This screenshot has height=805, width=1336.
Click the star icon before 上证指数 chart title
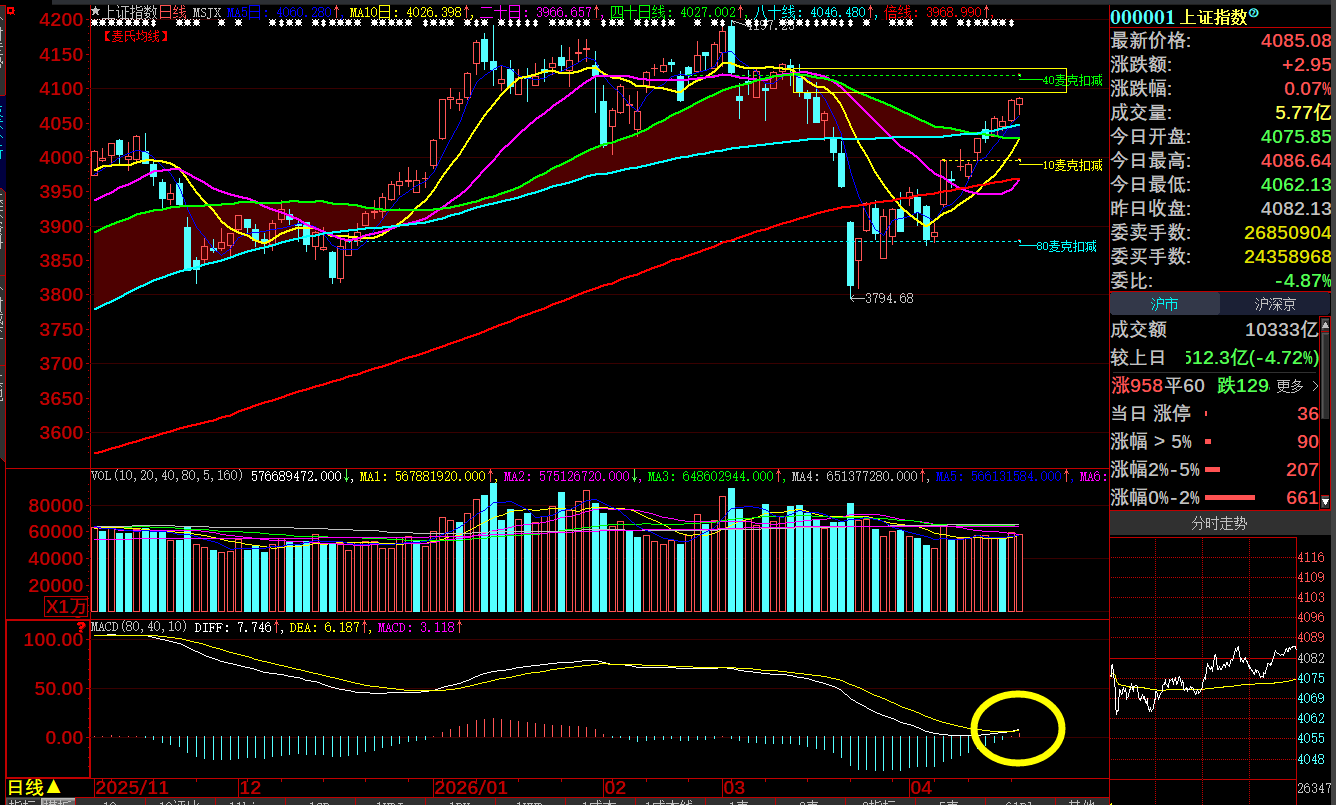click(x=96, y=12)
